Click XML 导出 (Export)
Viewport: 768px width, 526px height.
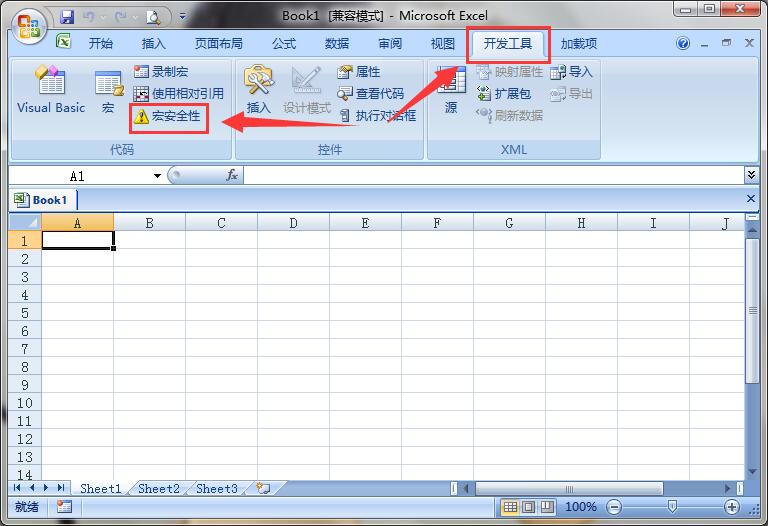[572, 94]
